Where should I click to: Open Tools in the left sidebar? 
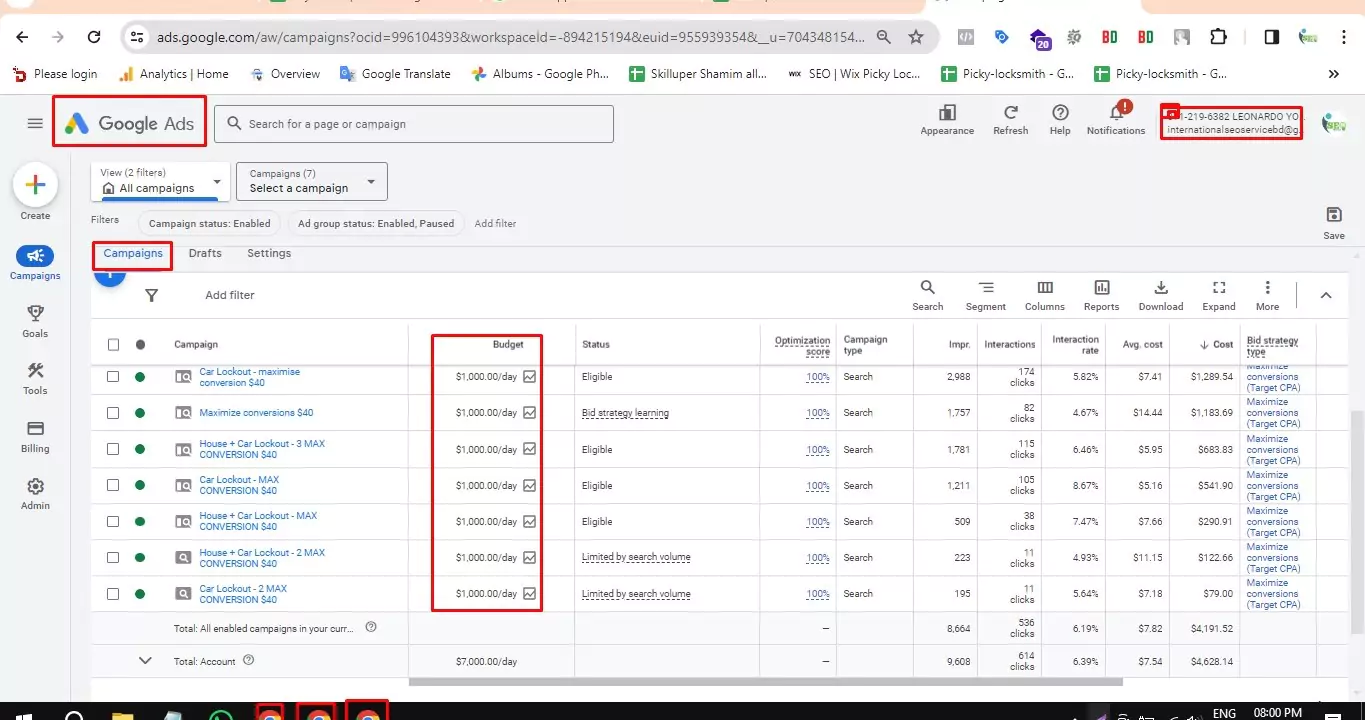pos(35,379)
